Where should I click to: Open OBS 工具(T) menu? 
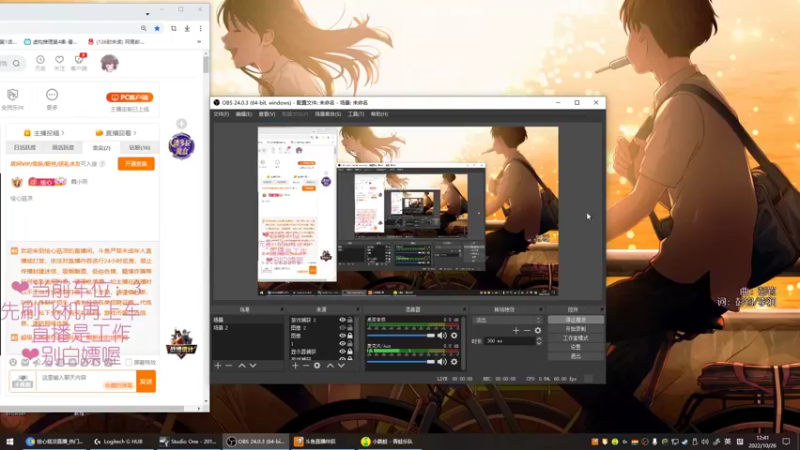point(356,114)
